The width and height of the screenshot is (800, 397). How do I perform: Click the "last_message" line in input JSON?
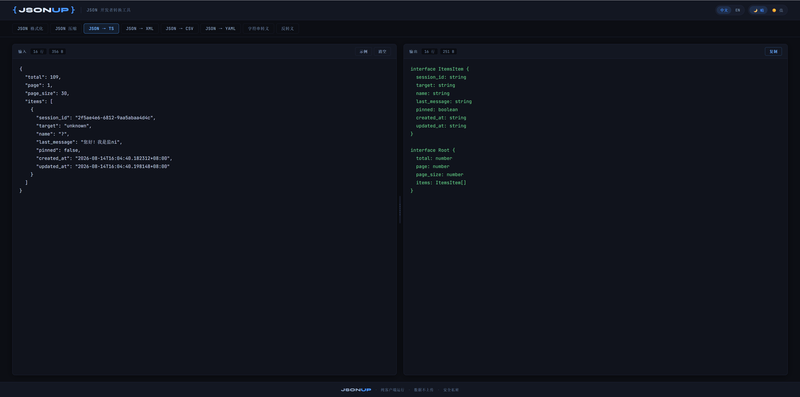(x=79, y=142)
